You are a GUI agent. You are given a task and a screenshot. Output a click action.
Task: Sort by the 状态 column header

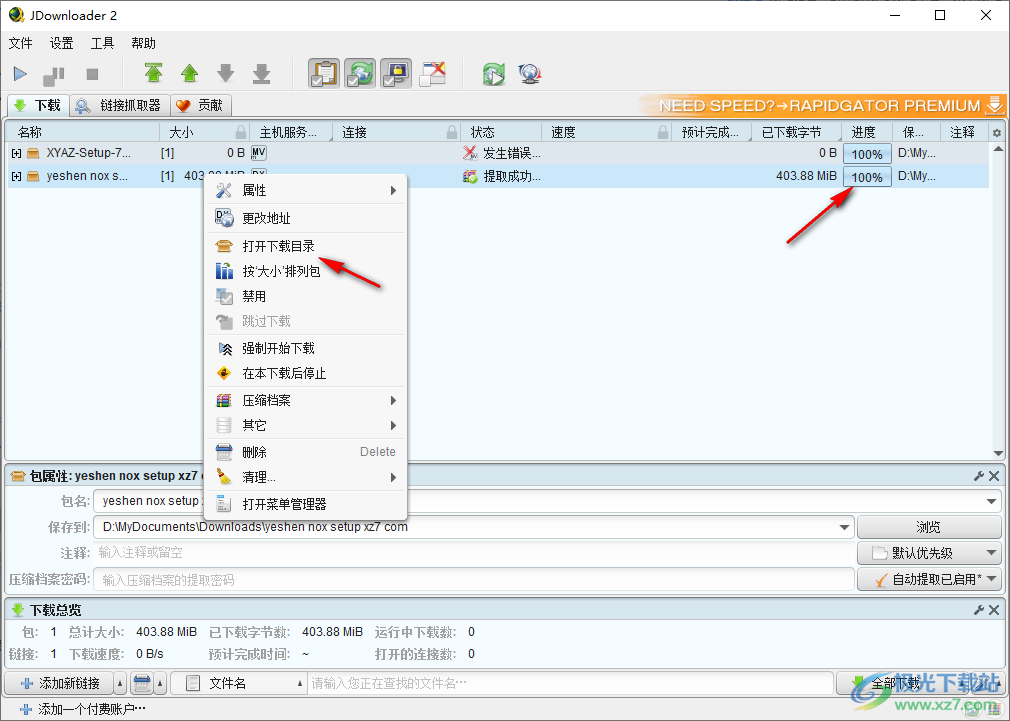point(501,132)
